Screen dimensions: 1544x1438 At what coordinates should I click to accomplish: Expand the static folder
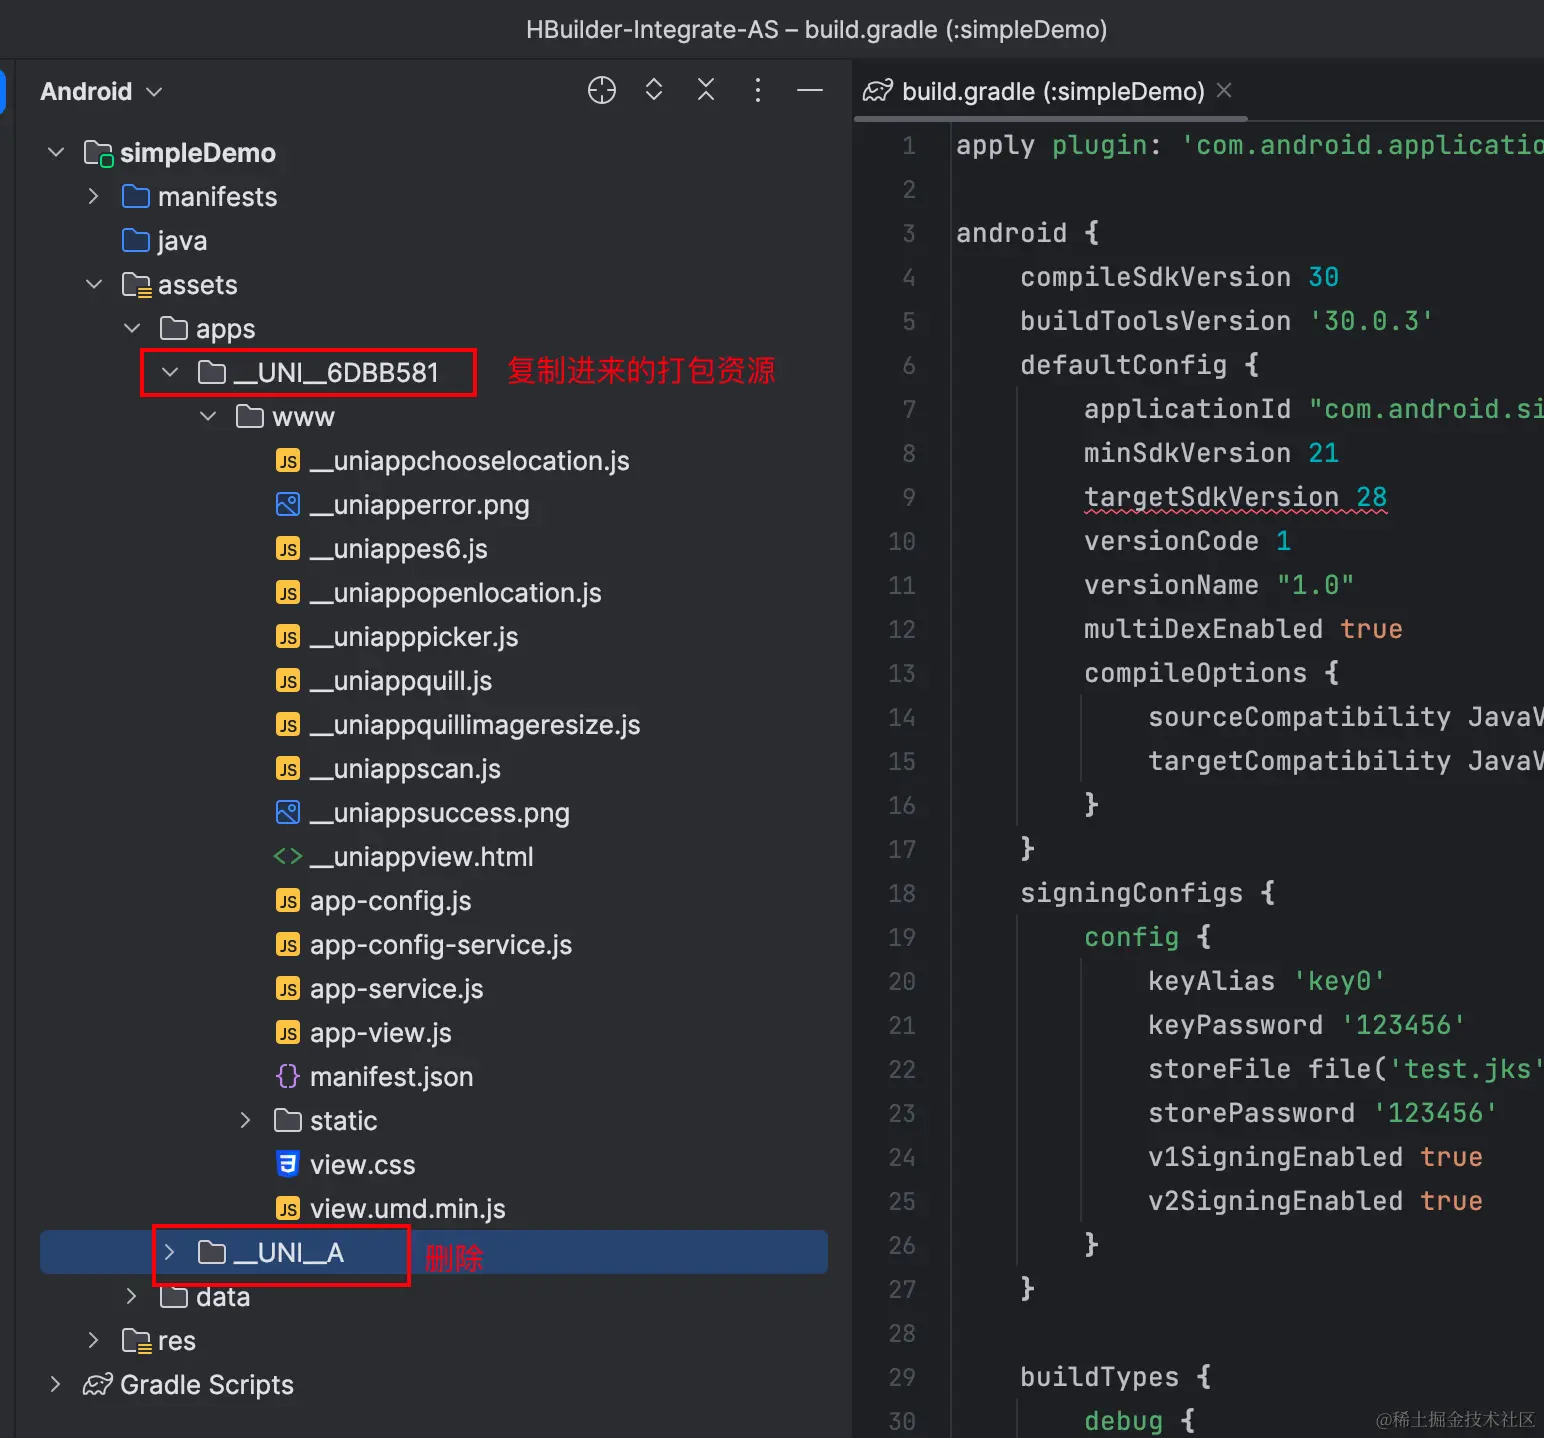point(246,1121)
